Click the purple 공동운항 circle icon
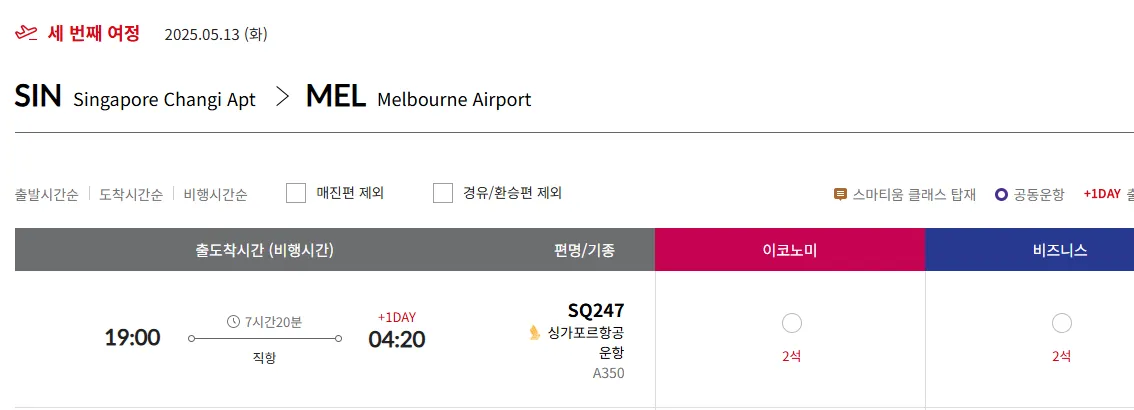Viewport: 1134px width, 410px height. 1001,194
